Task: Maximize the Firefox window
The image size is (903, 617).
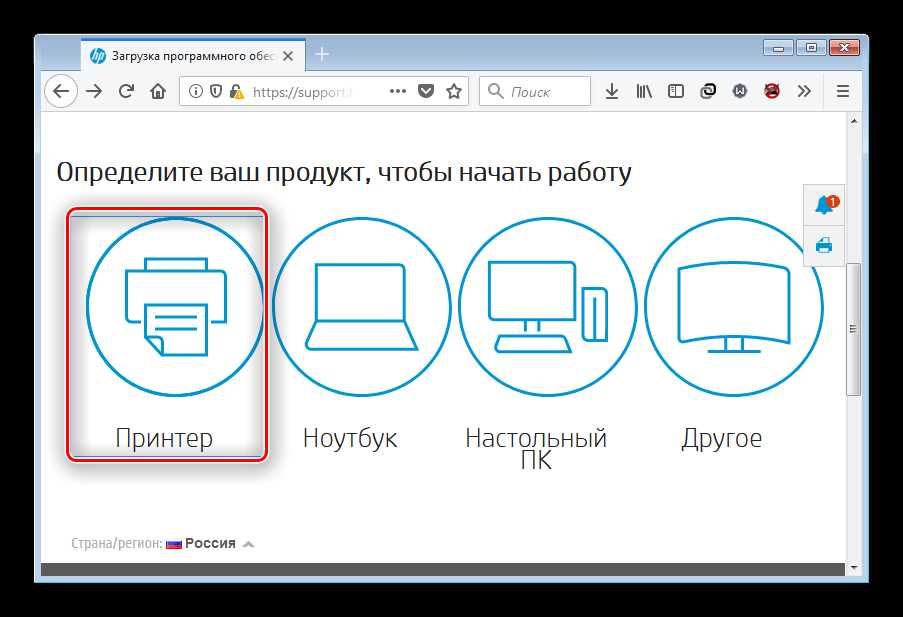Action: tap(811, 47)
